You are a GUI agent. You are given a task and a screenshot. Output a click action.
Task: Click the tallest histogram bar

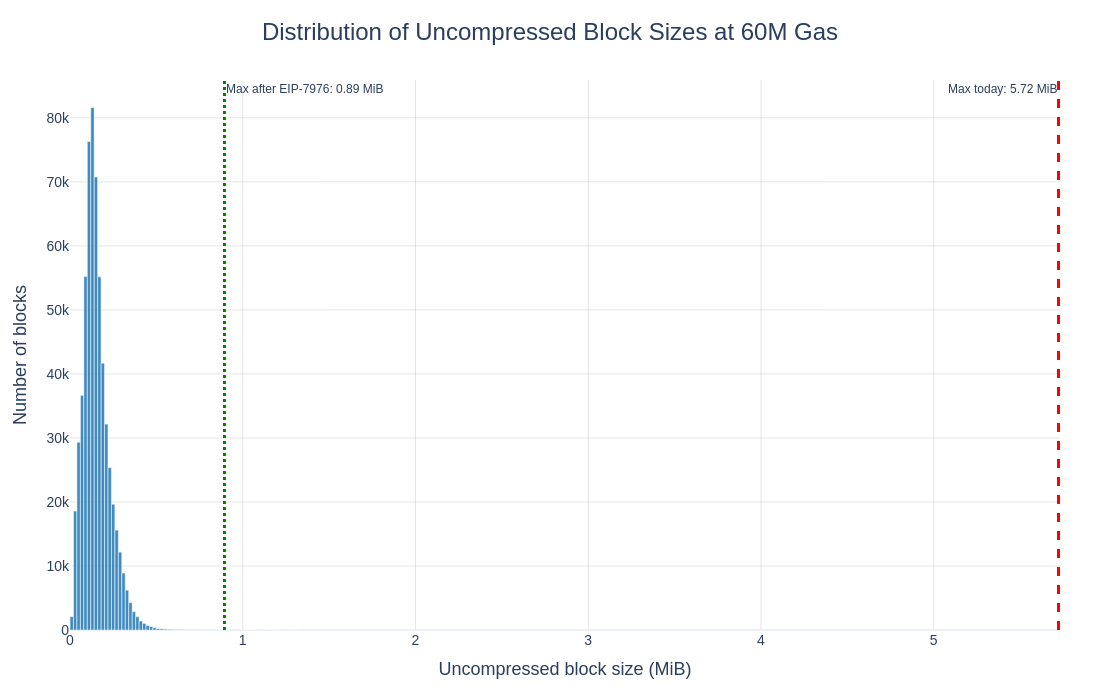point(92,370)
